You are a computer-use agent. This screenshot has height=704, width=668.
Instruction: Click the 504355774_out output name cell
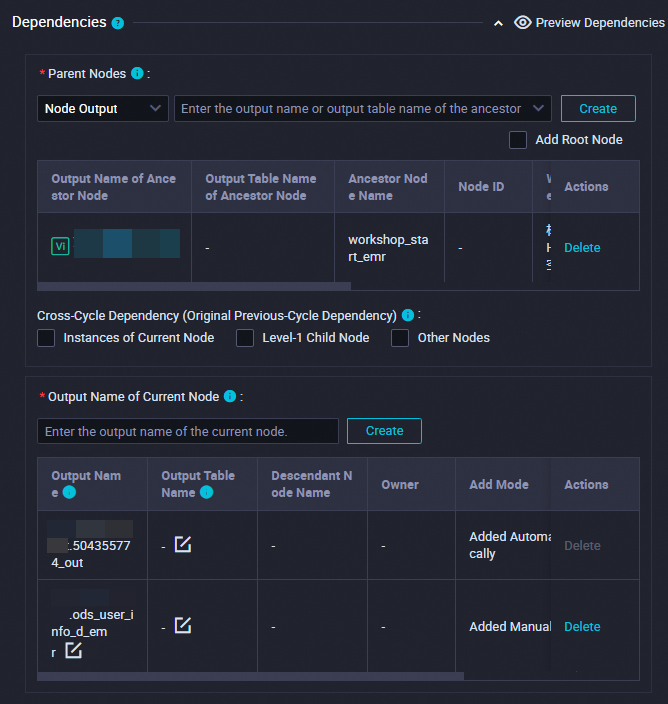(x=92, y=545)
